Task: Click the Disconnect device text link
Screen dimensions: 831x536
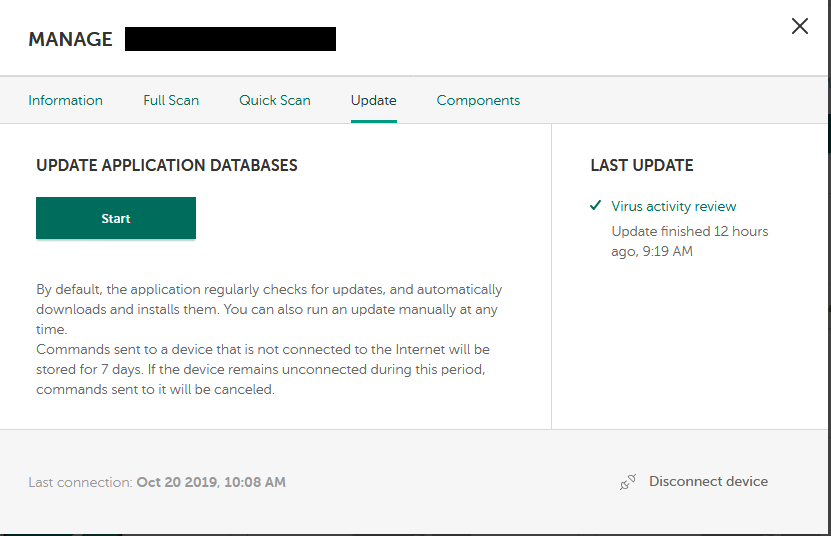Action: (x=708, y=481)
